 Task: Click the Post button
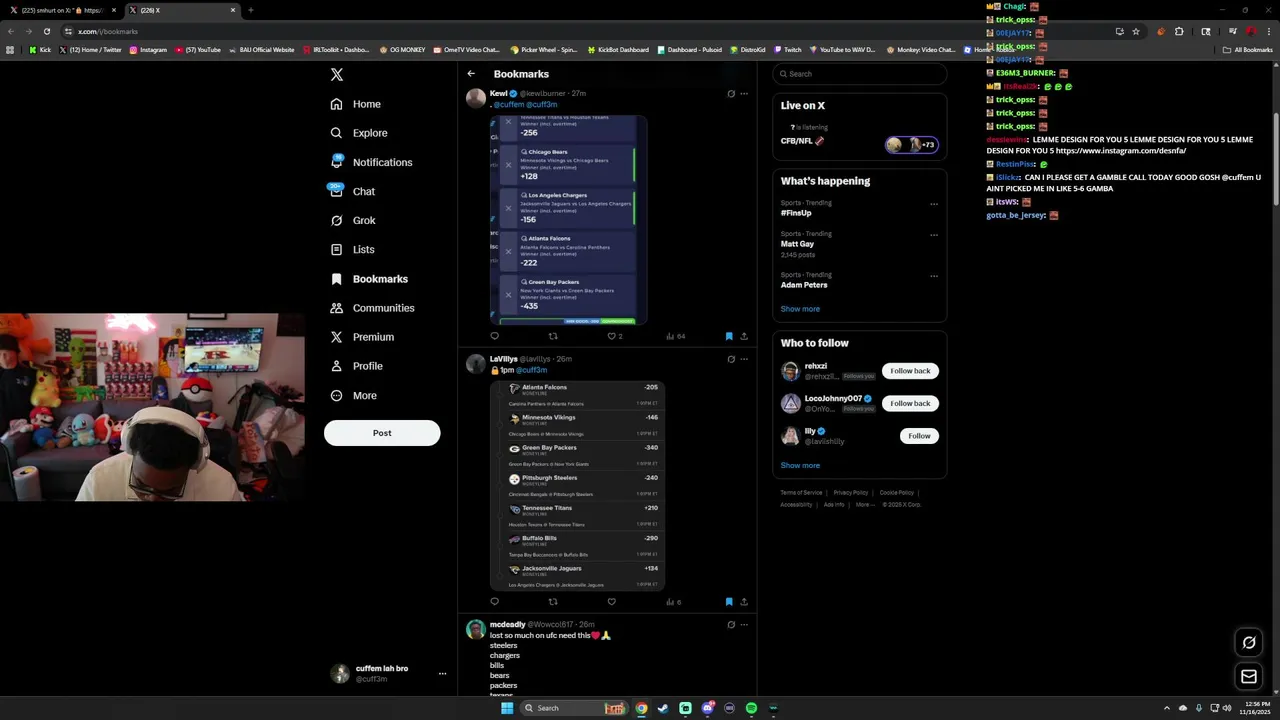(x=382, y=433)
